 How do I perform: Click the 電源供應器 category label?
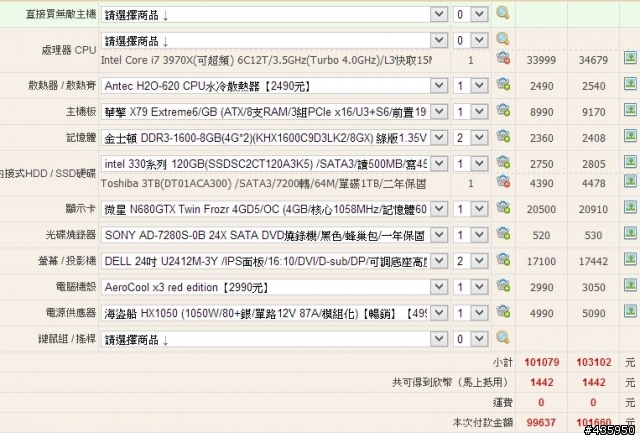tap(71, 313)
